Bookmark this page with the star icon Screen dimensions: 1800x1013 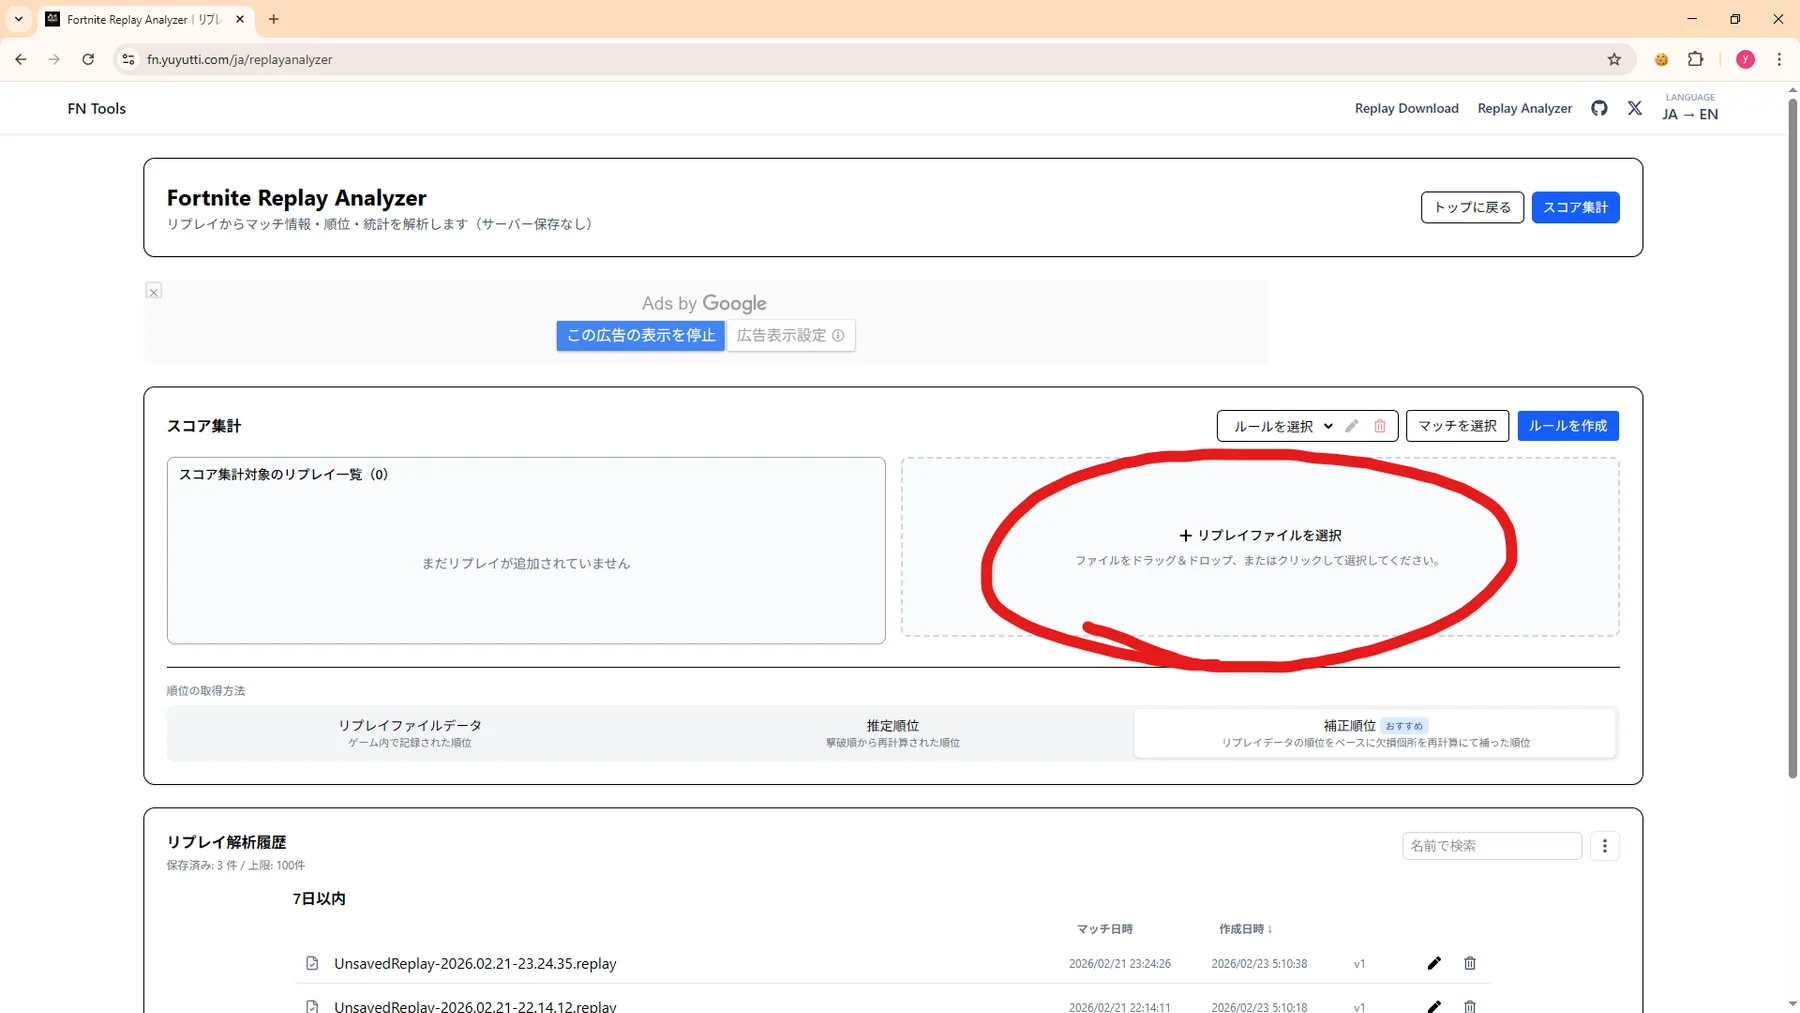click(1614, 60)
